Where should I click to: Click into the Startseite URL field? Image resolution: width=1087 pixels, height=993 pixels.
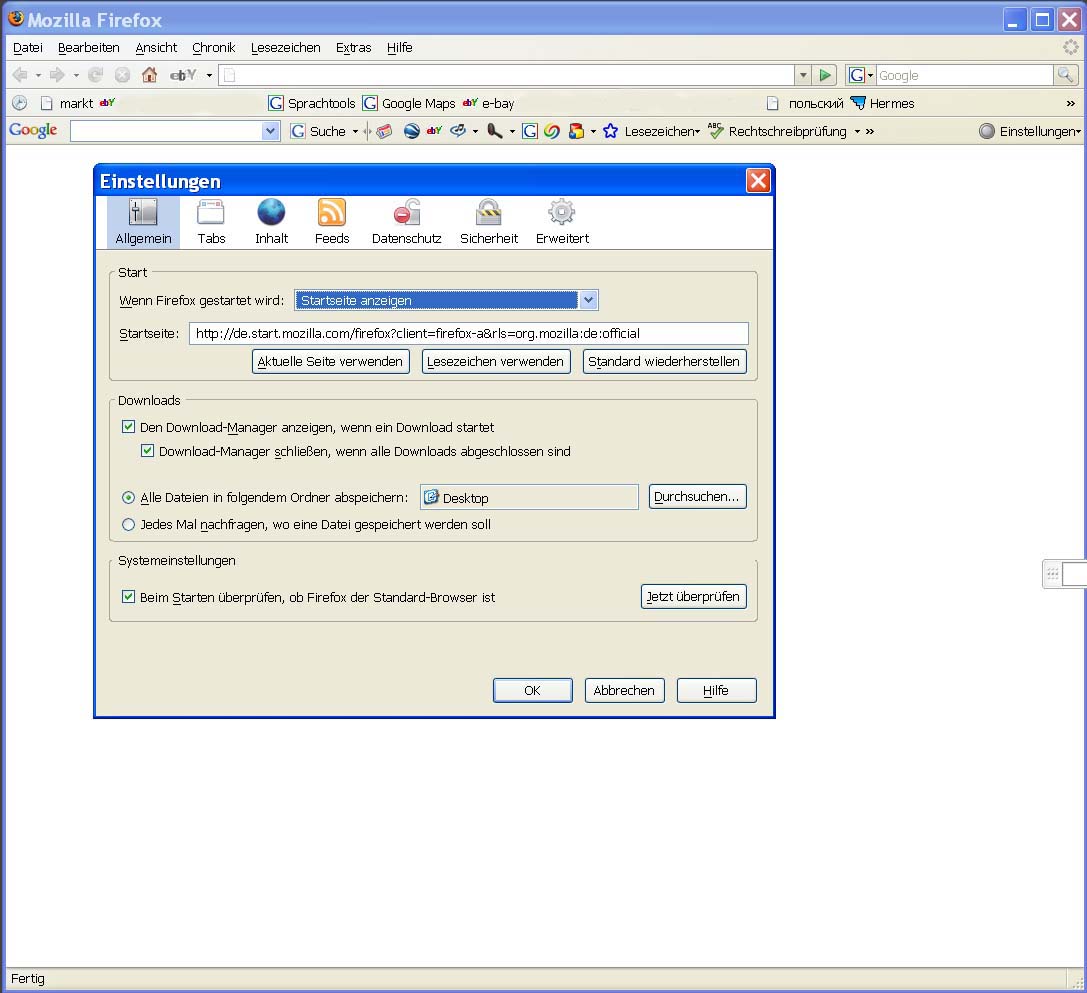[469, 334]
